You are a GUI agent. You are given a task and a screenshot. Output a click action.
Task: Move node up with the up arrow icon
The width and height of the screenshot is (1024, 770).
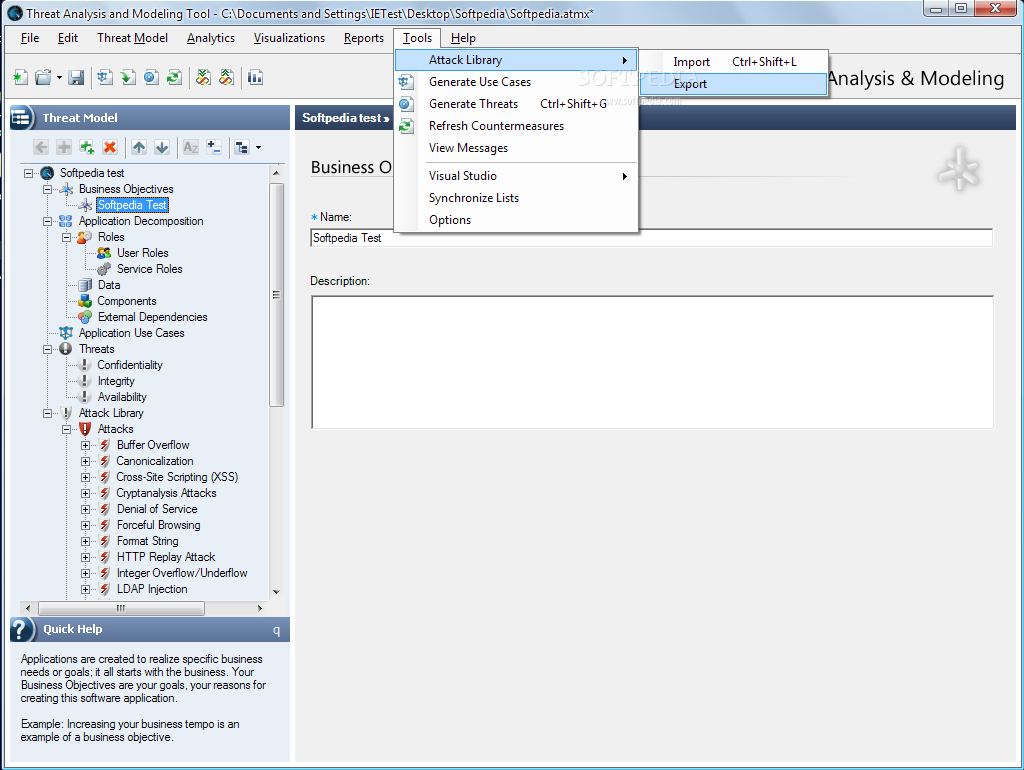[x=138, y=148]
